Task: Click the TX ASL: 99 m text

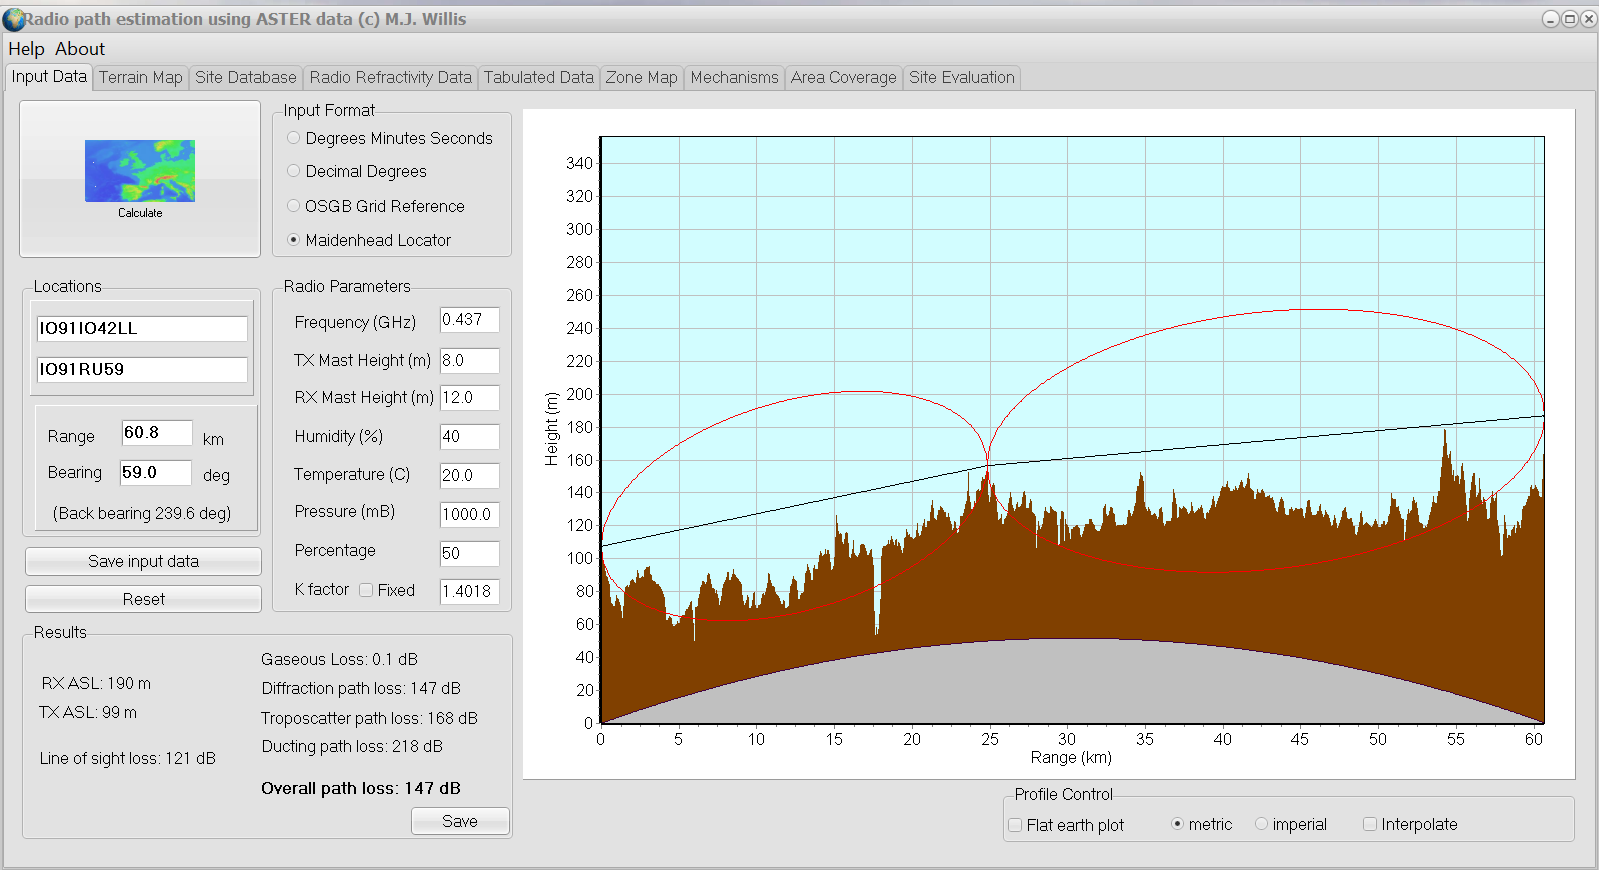Action: coord(88,712)
